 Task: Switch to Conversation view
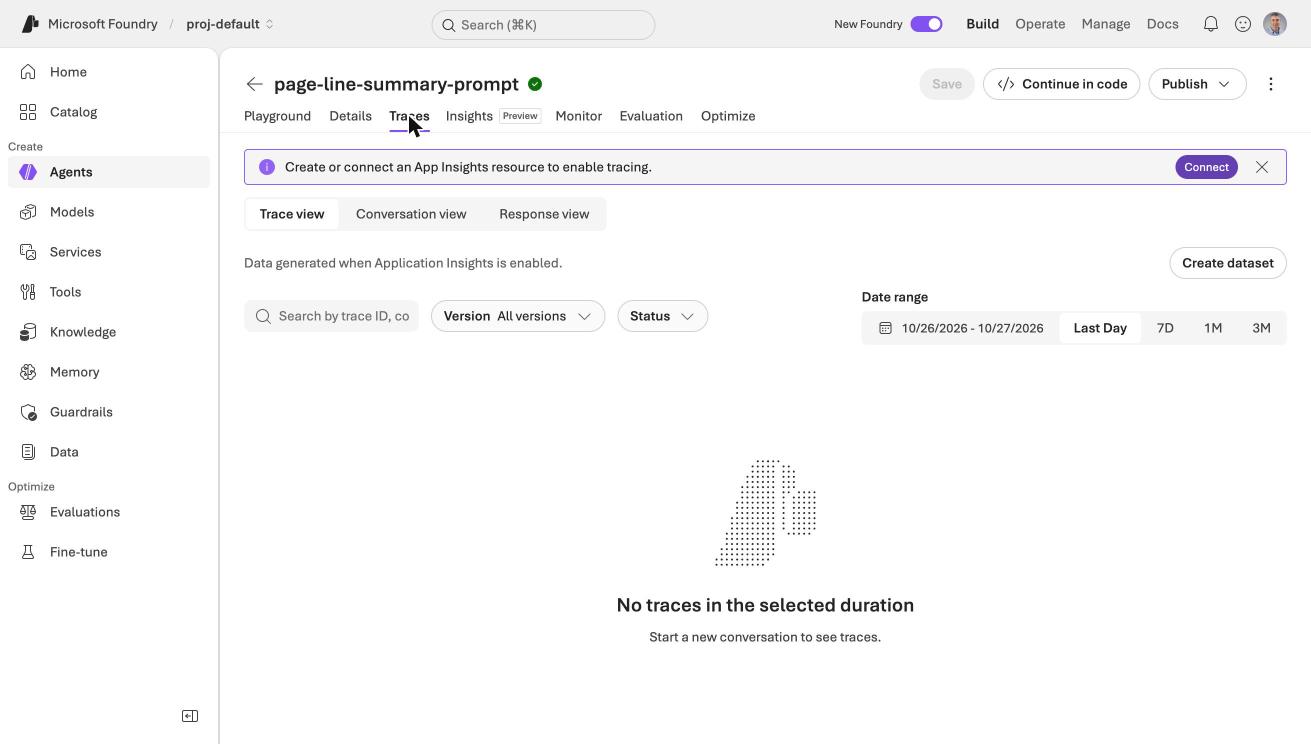coord(411,214)
